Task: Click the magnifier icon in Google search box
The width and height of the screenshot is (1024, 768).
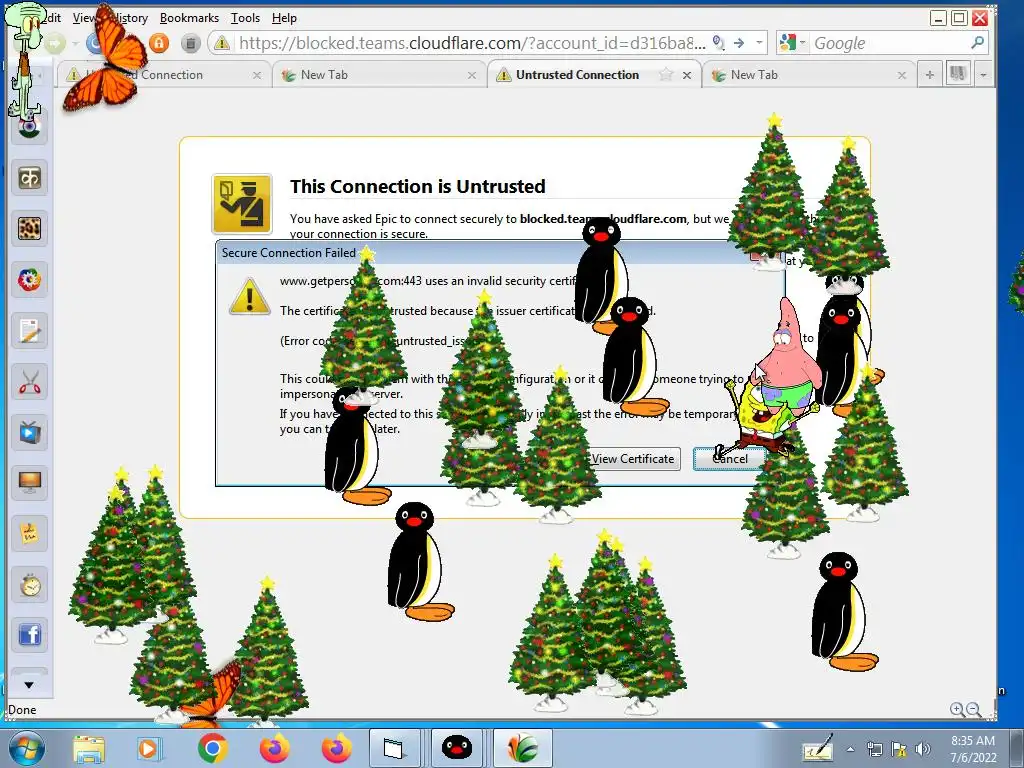Action: click(977, 43)
